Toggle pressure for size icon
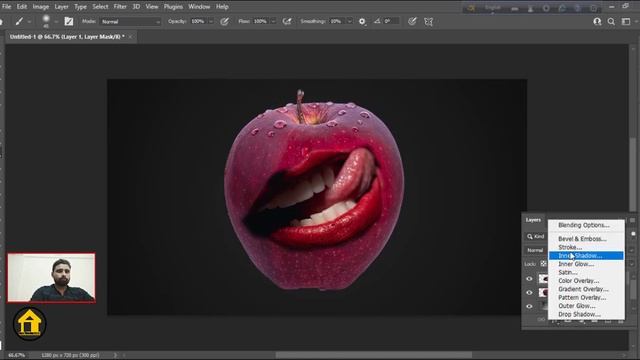The image size is (640, 360). pyautogui.click(x=412, y=21)
